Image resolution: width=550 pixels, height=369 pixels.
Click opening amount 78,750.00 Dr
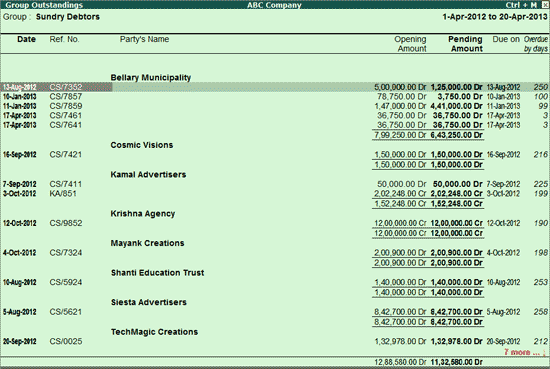pos(402,96)
